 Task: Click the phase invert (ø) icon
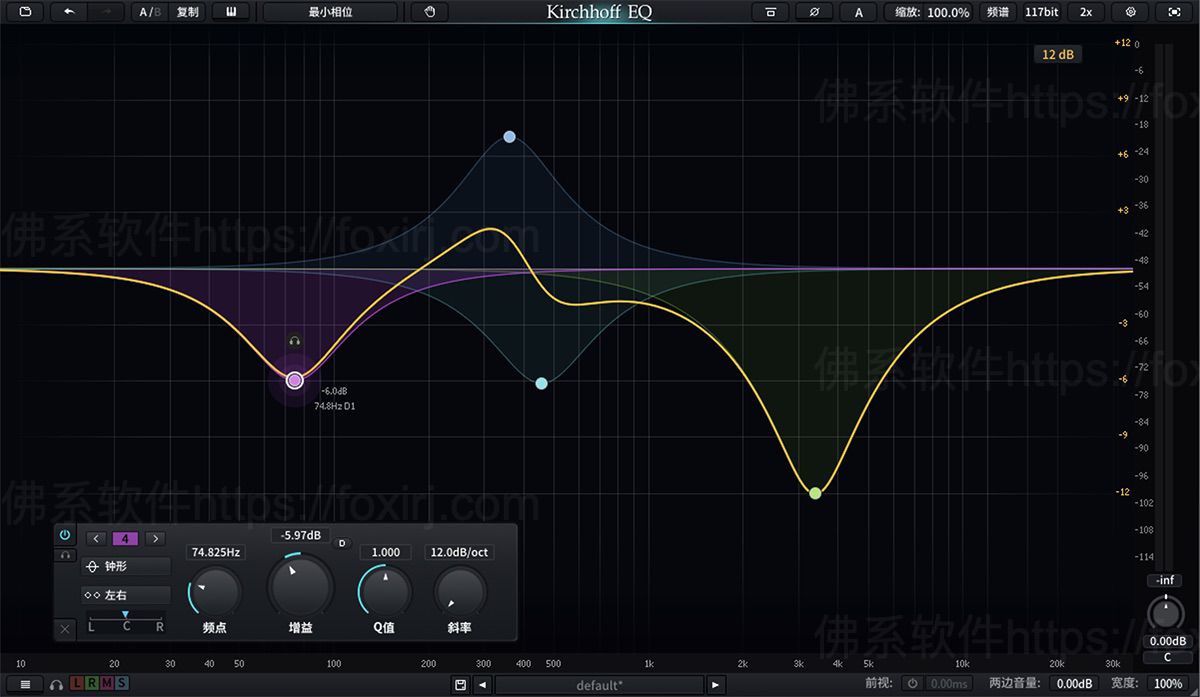tap(815, 12)
